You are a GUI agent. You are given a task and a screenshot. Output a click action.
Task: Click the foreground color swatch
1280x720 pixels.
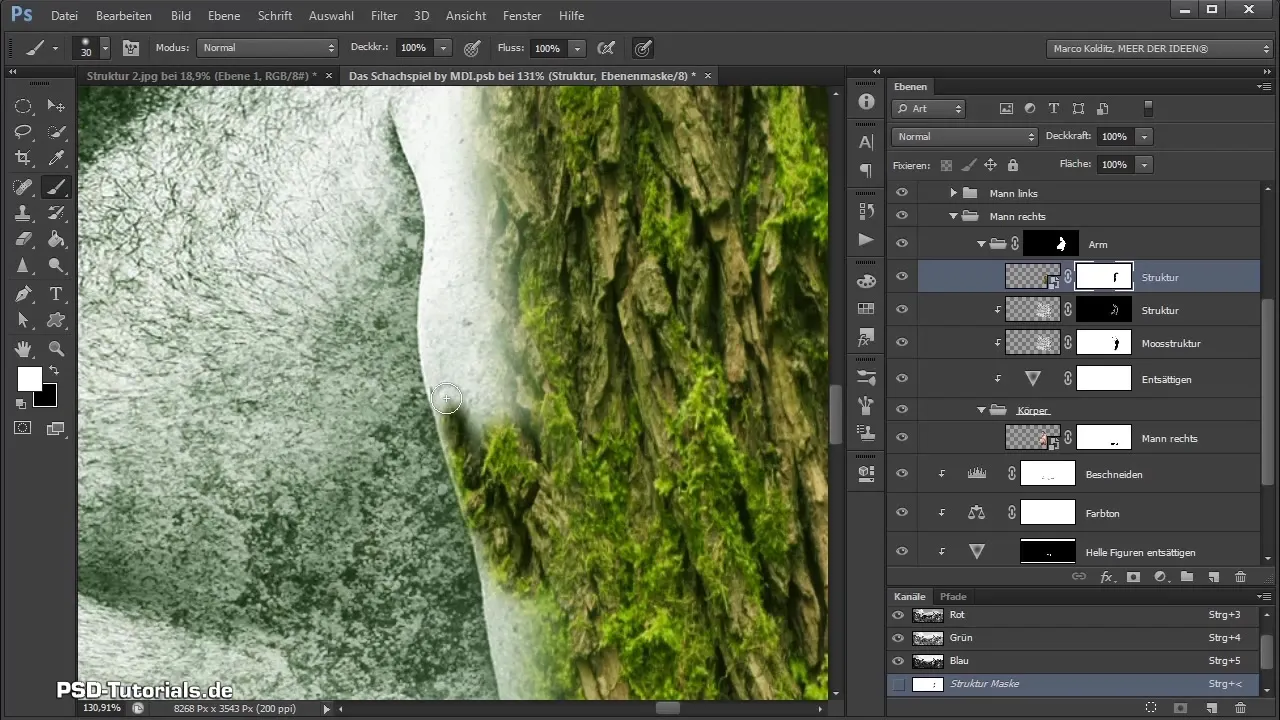(29, 379)
